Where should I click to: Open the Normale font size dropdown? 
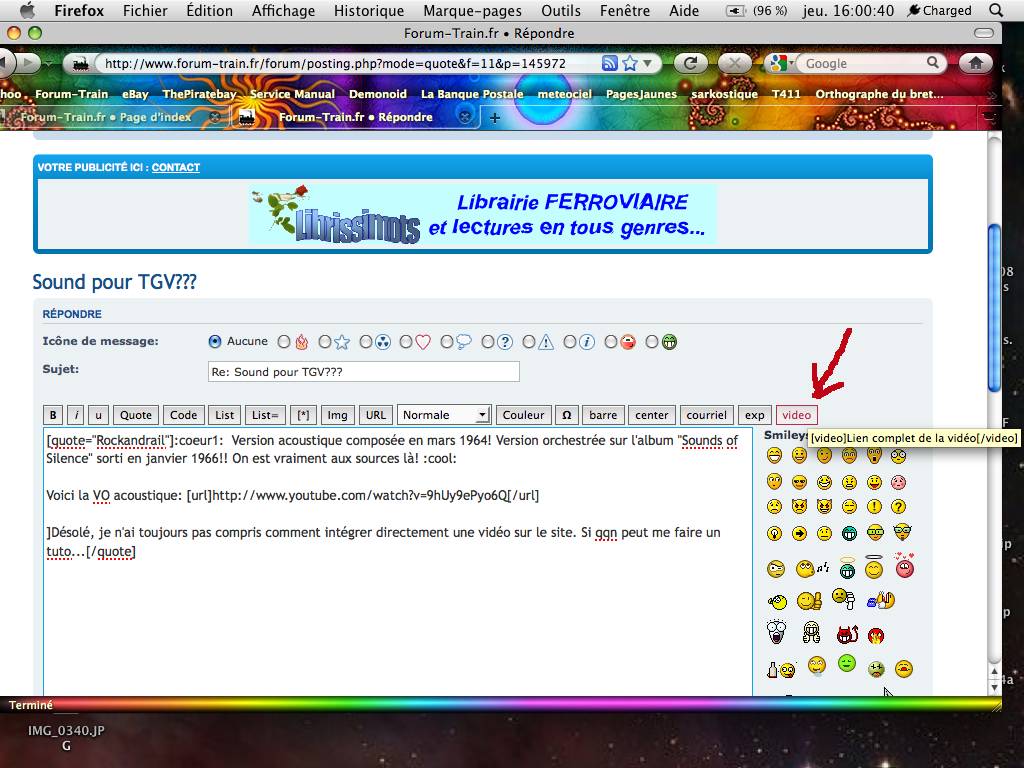coord(444,415)
